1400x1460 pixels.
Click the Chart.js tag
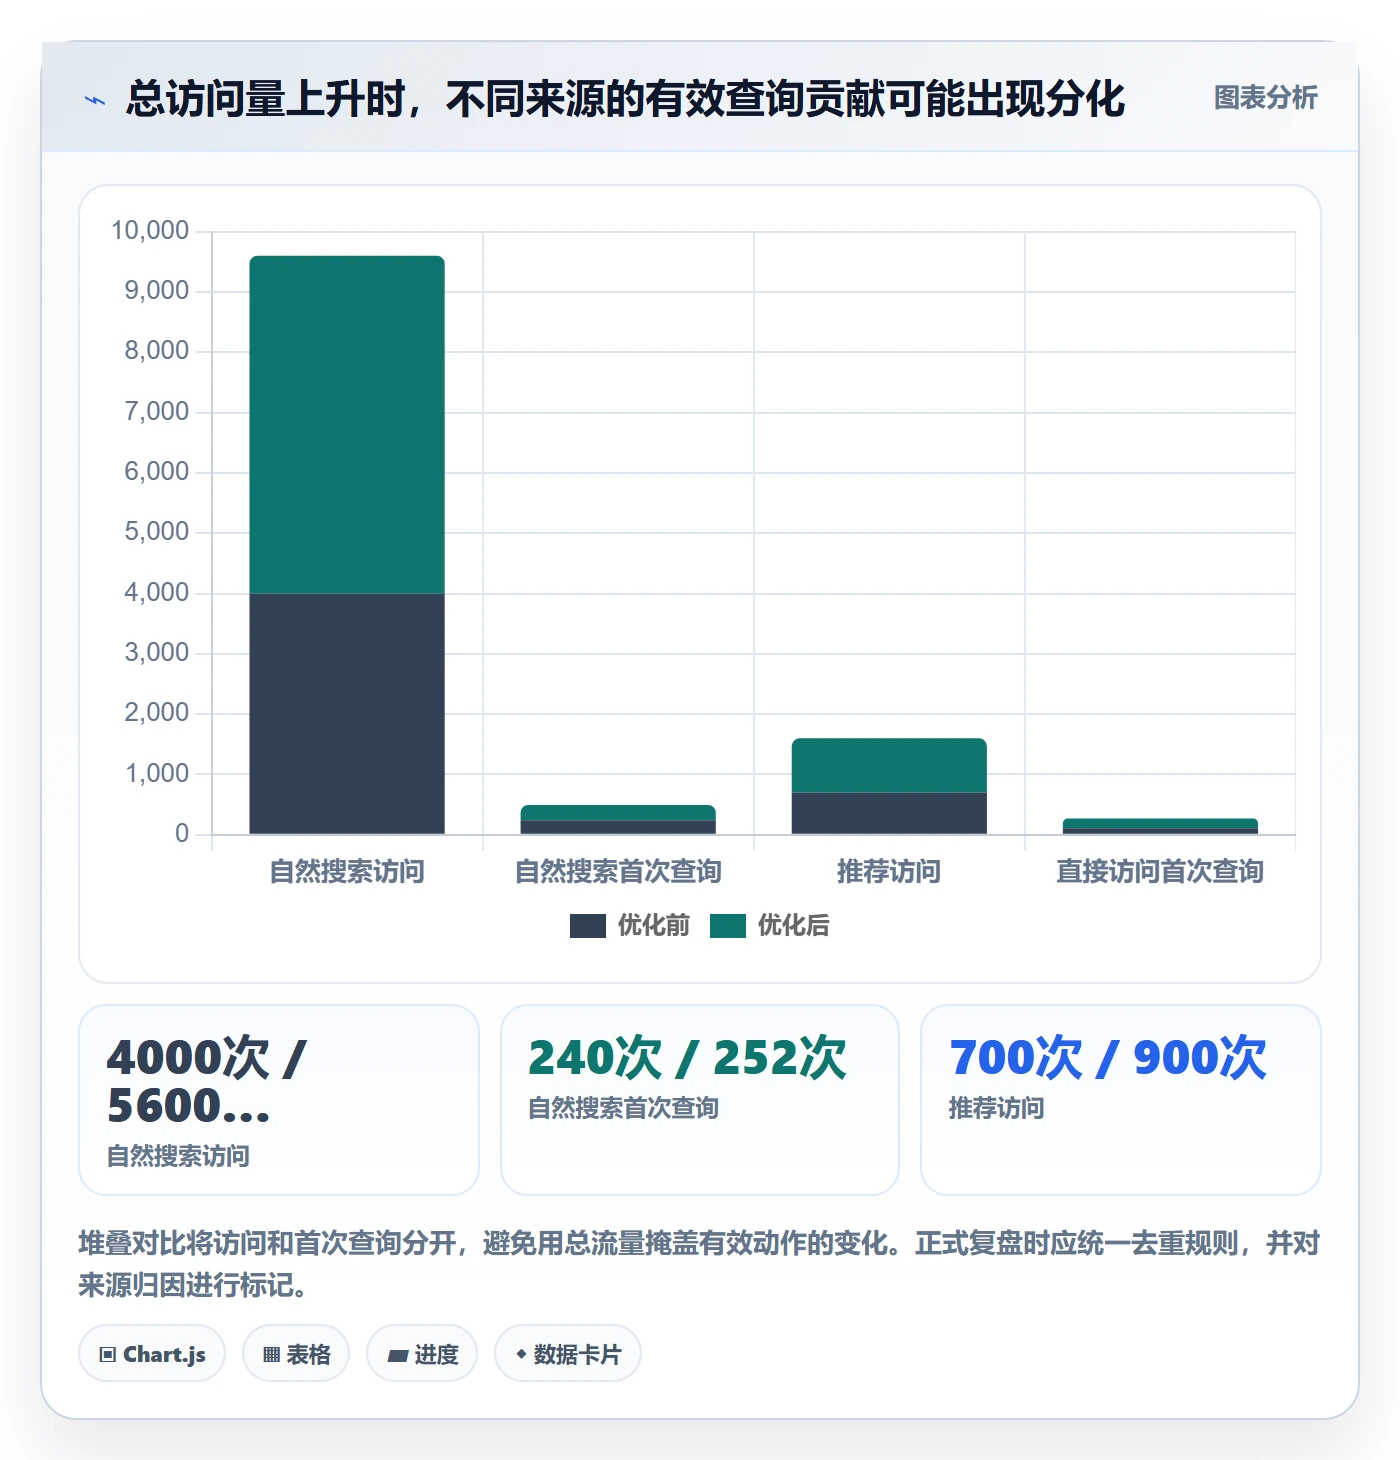152,1354
